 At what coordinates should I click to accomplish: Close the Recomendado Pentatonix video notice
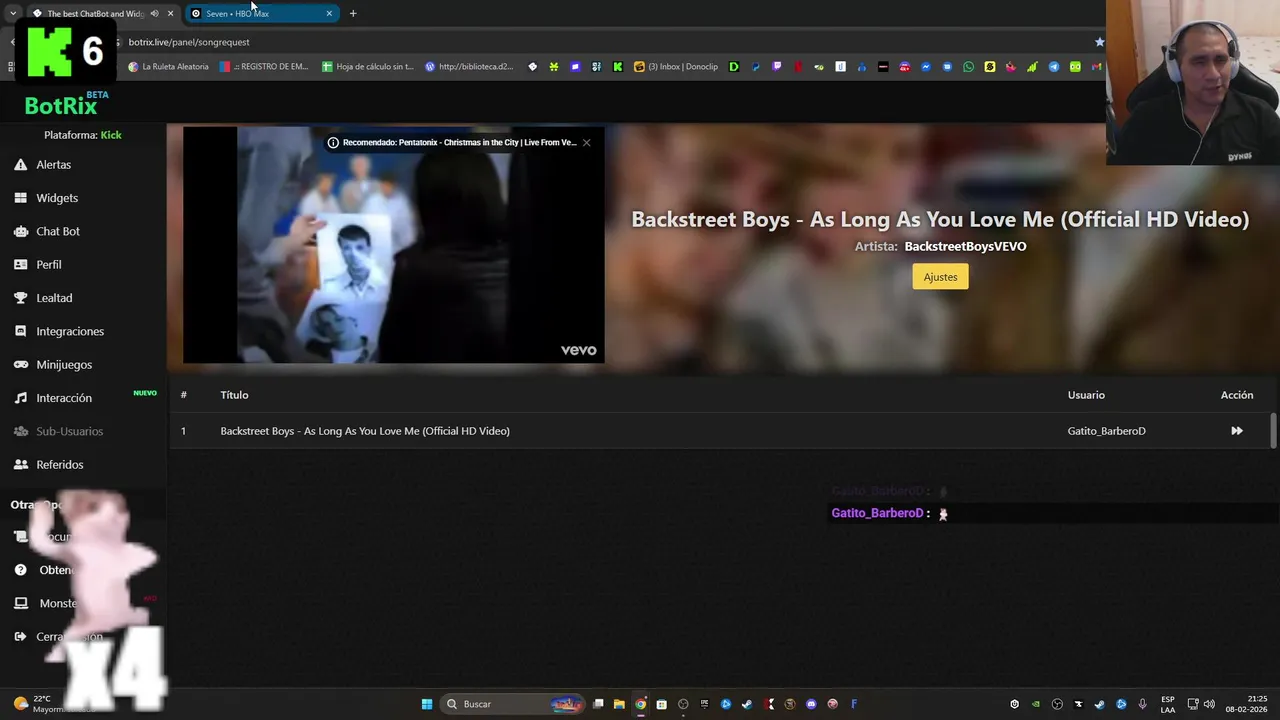[x=586, y=142]
